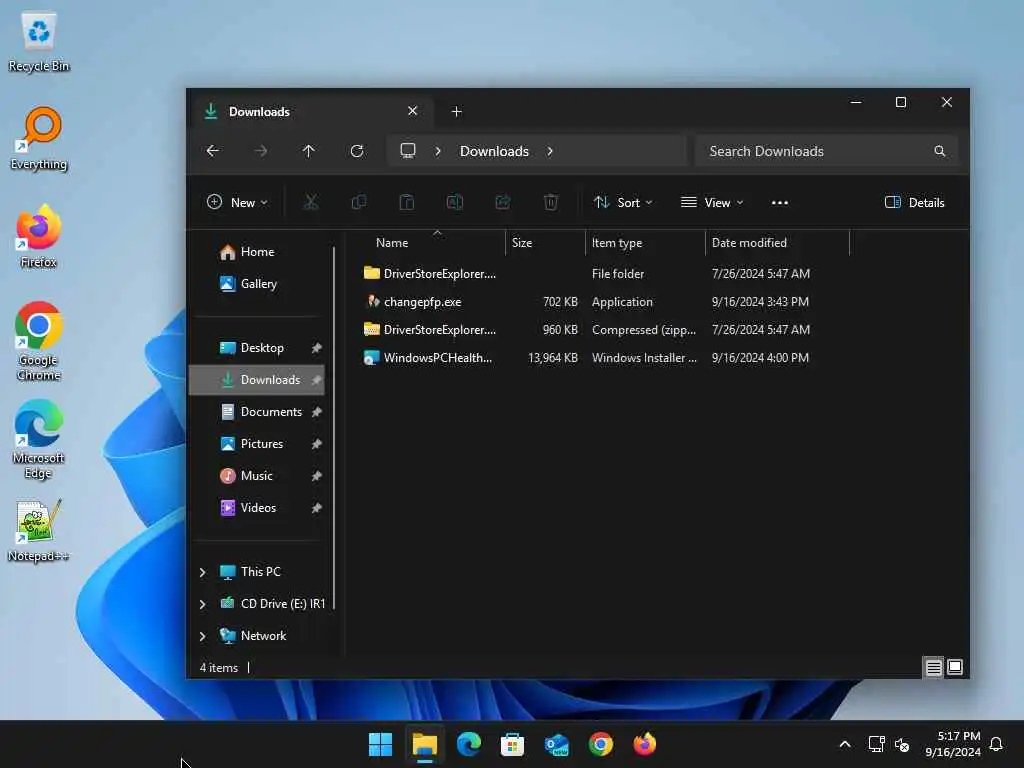Open Desktop in navigation pane

pos(257,348)
